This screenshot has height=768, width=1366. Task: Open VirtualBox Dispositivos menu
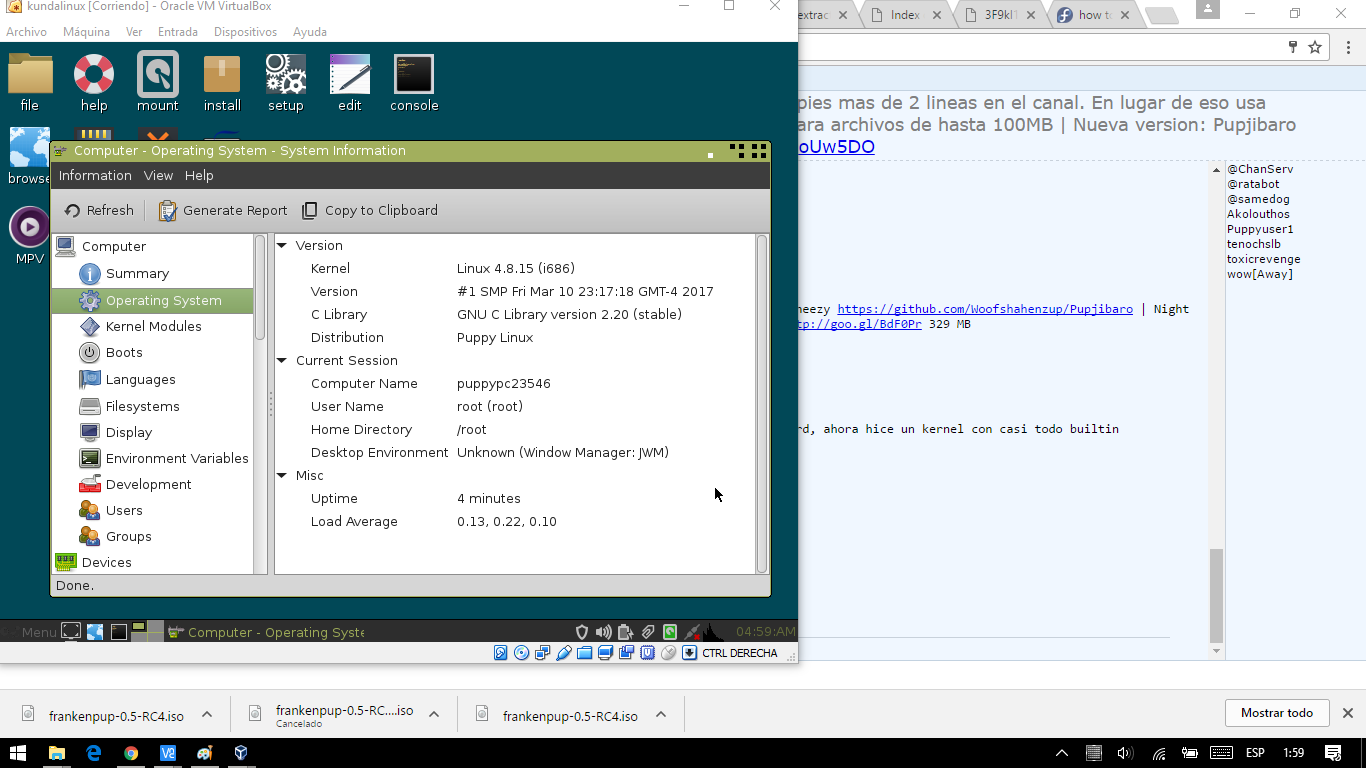click(245, 32)
